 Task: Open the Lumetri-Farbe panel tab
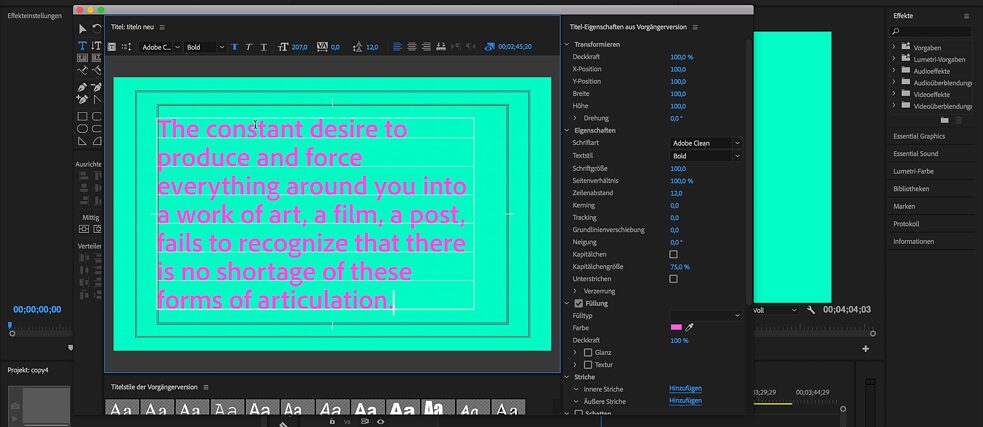(x=912, y=171)
